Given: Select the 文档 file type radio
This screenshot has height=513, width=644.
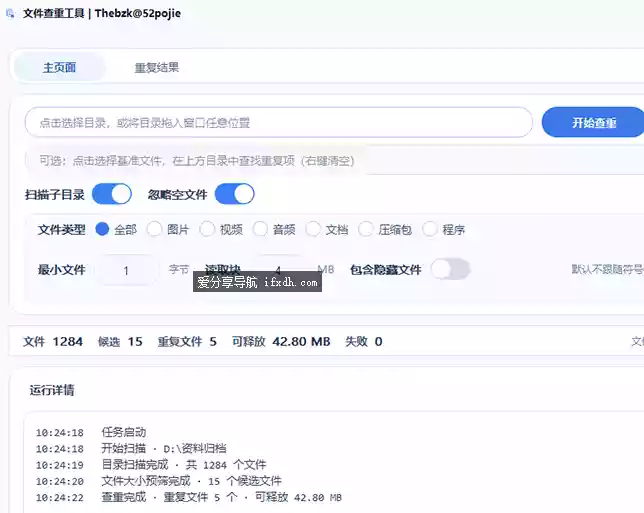Looking at the screenshot, I should 313,229.
